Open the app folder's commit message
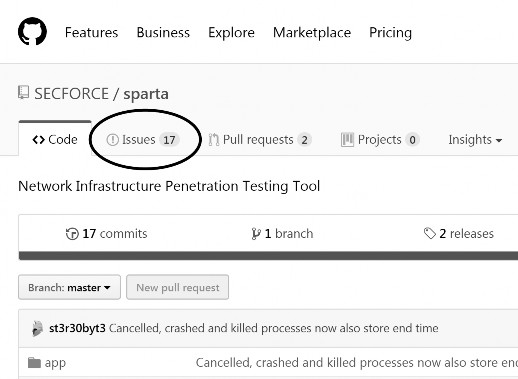Image resolution: width=518 pixels, height=379 pixels. coord(357,363)
